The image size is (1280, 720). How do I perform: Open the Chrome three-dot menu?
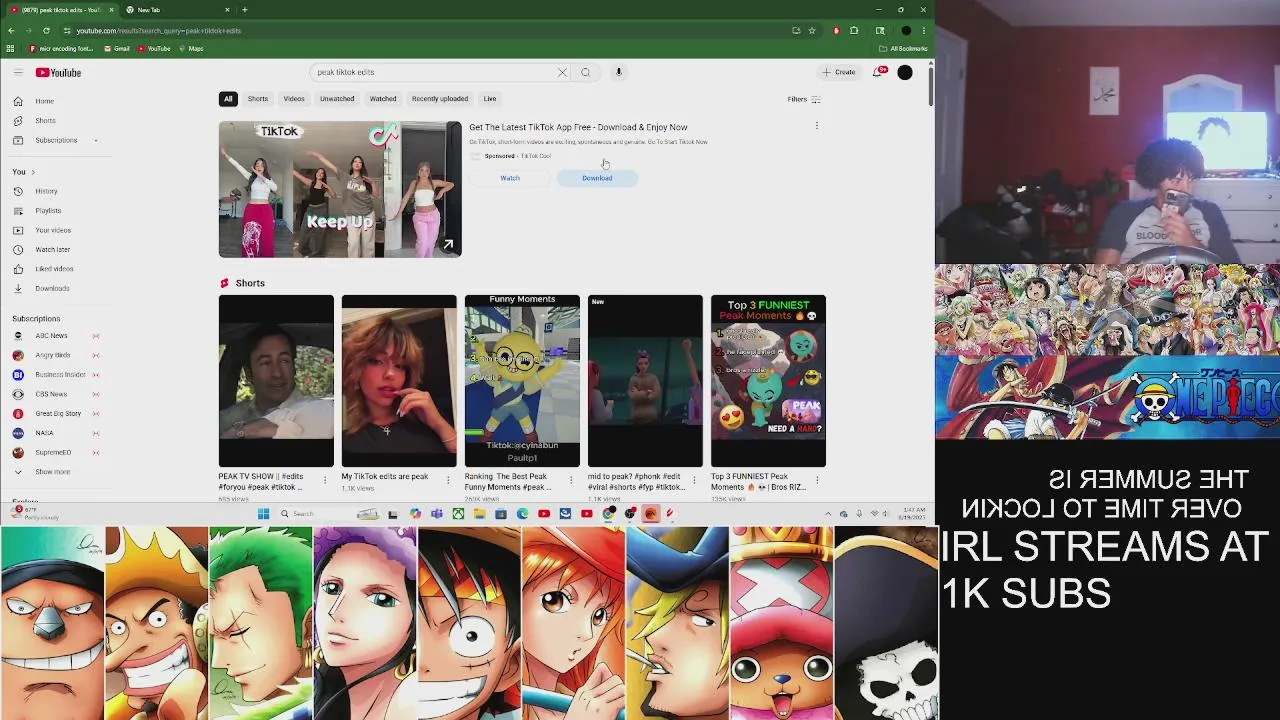point(924,30)
